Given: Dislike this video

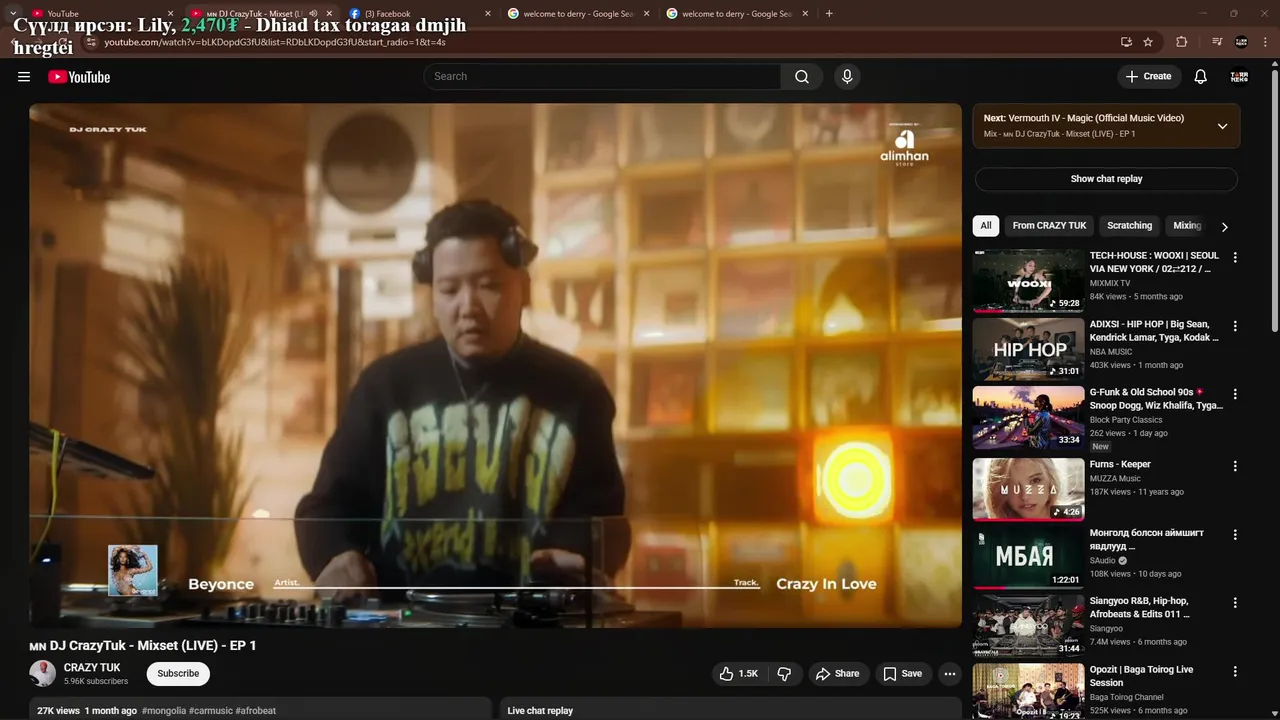Looking at the screenshot, I should 784,674.
